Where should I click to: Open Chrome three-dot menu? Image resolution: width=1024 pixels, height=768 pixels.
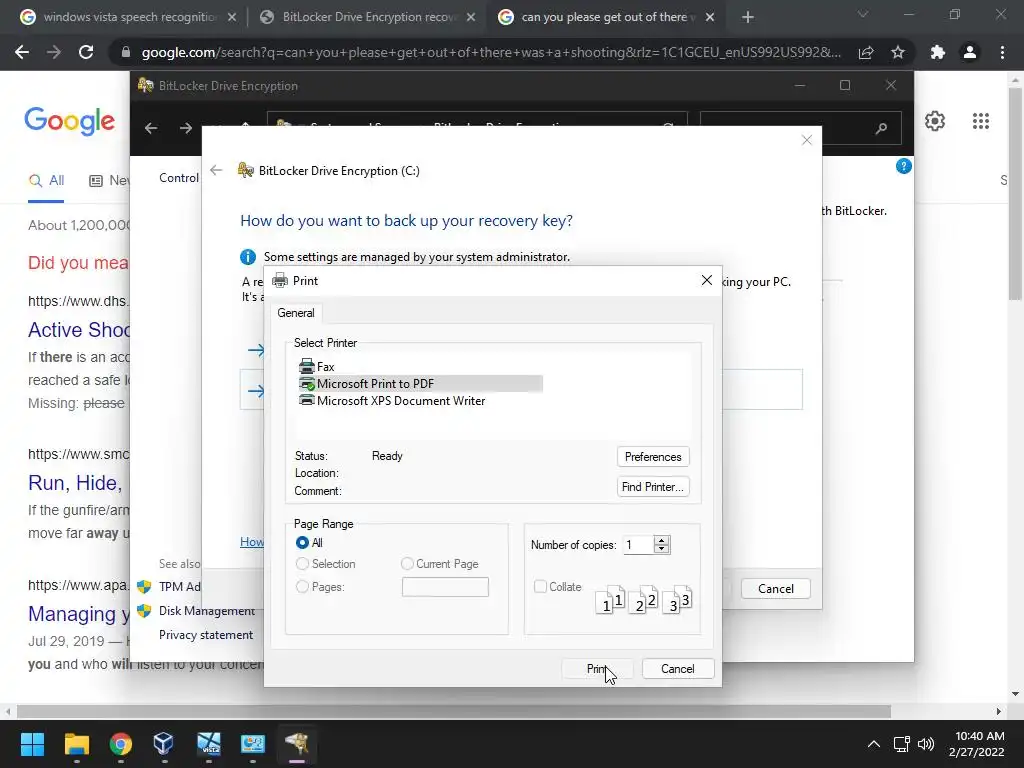(x=1002, y=52)
